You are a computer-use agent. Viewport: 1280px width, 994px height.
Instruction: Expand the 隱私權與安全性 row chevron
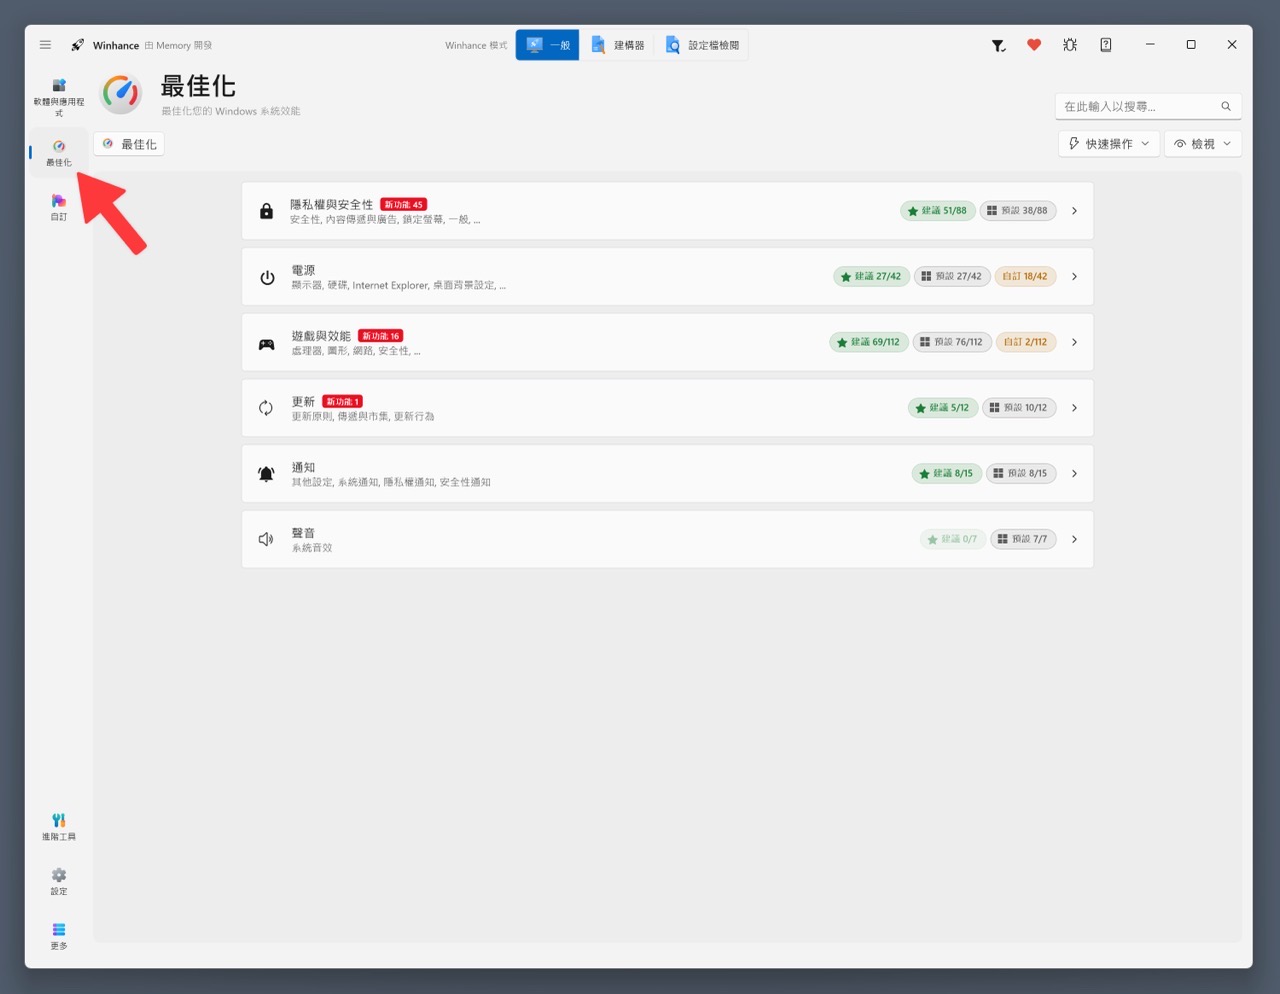pos(1074,211)
